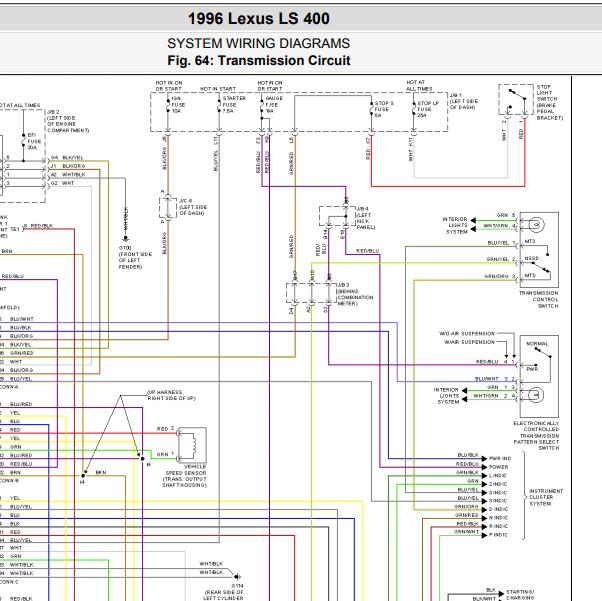602x601 pixels.
Task: Select the L INDIC output label
Action: (498, 475)
